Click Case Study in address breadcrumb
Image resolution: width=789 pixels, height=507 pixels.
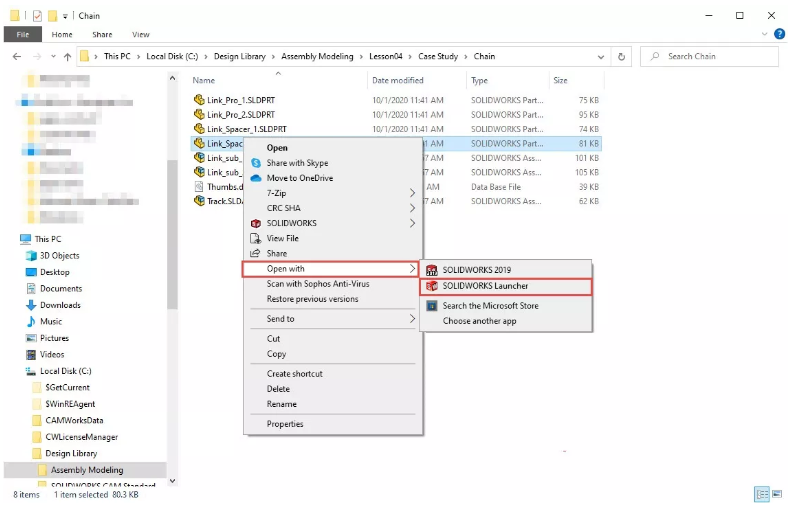point(438,56)
